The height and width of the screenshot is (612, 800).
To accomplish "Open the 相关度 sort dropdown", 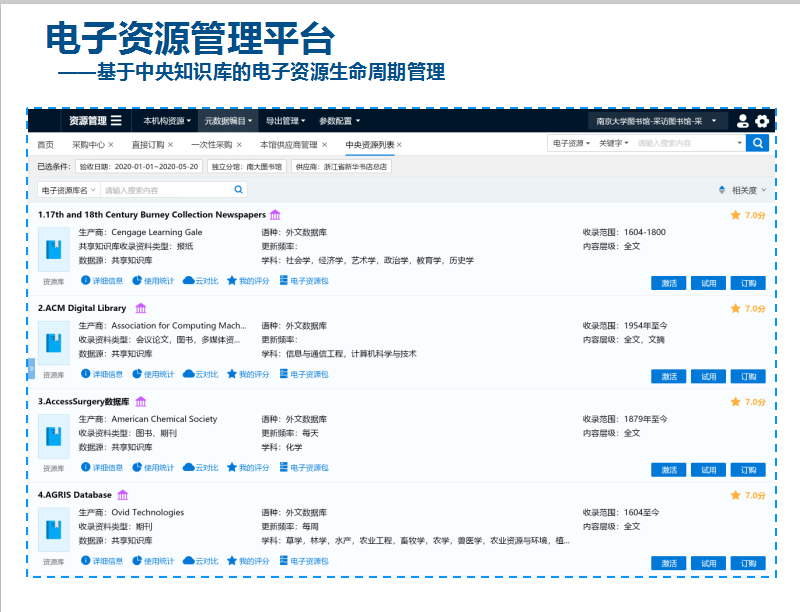I will pyautogui.click(x=749, y=190).
